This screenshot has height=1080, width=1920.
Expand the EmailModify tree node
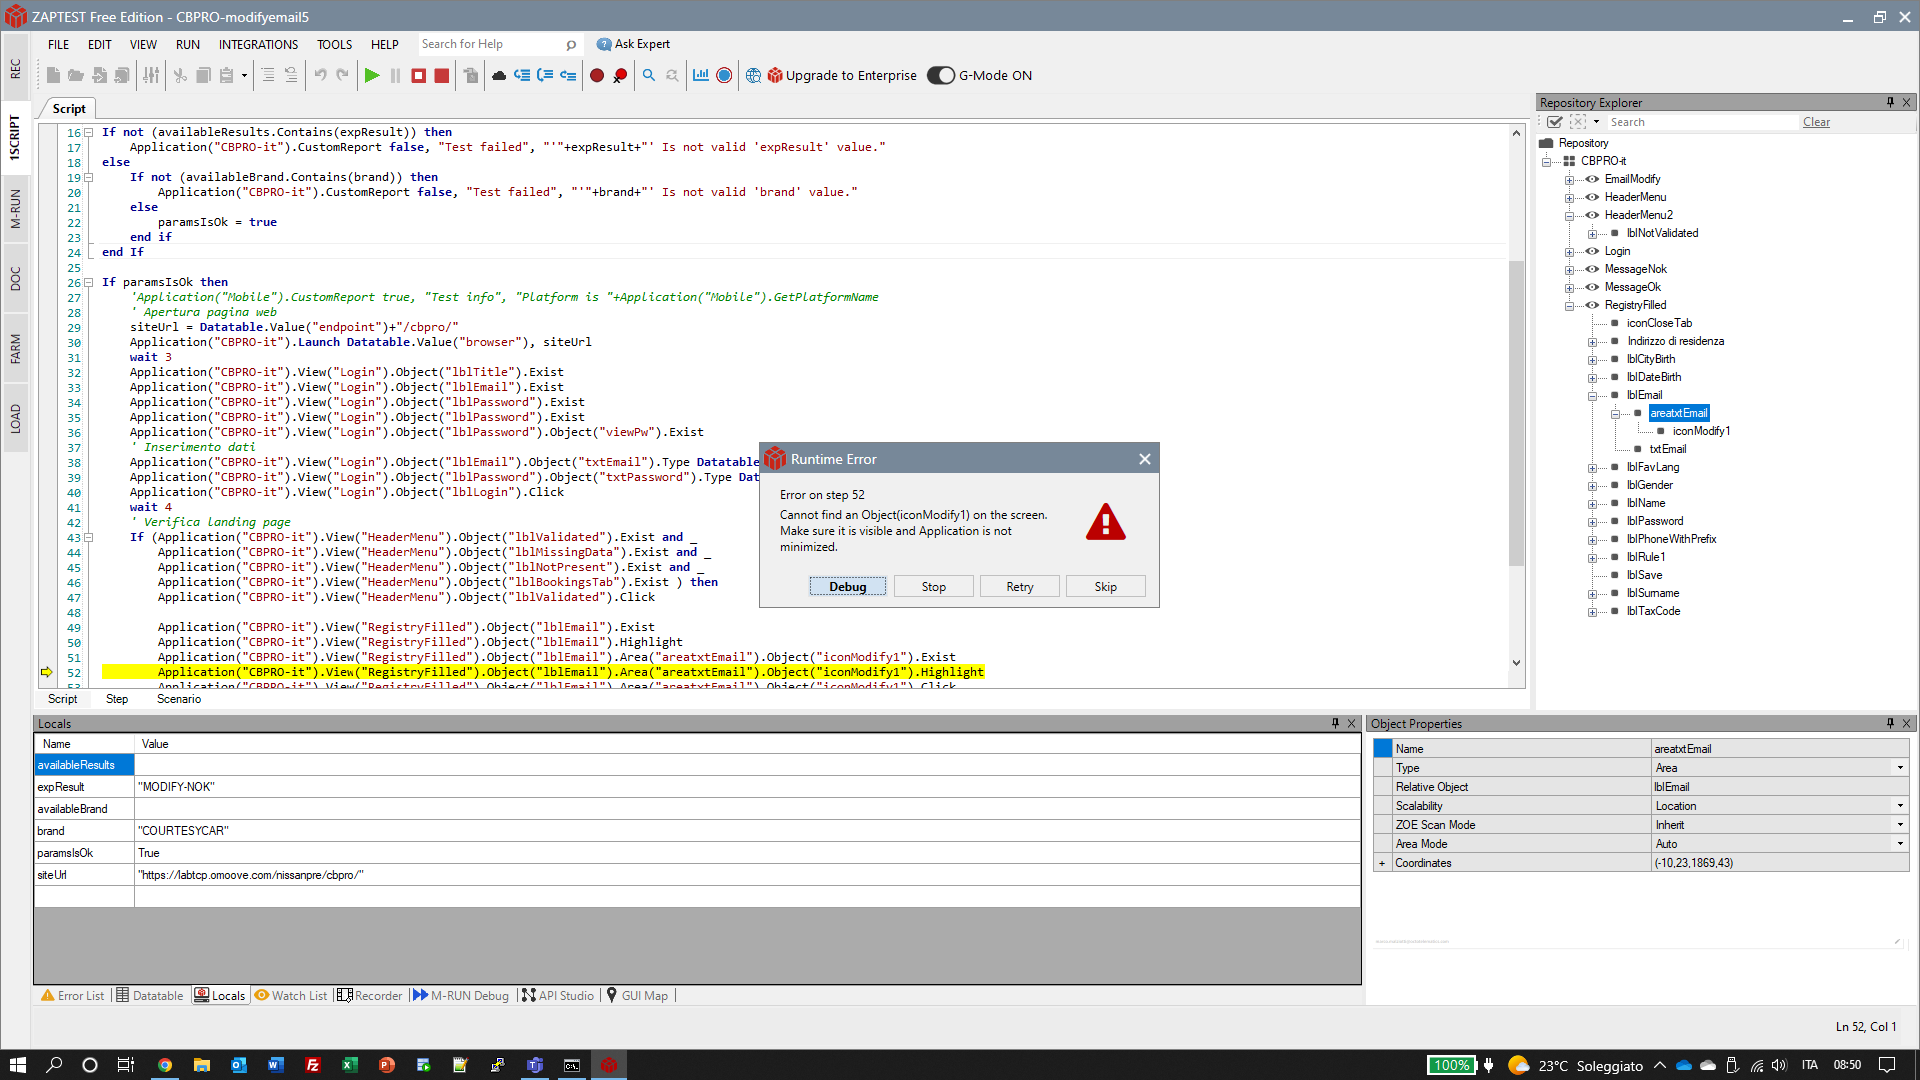pyautogui.click(x=1570, y=180)
